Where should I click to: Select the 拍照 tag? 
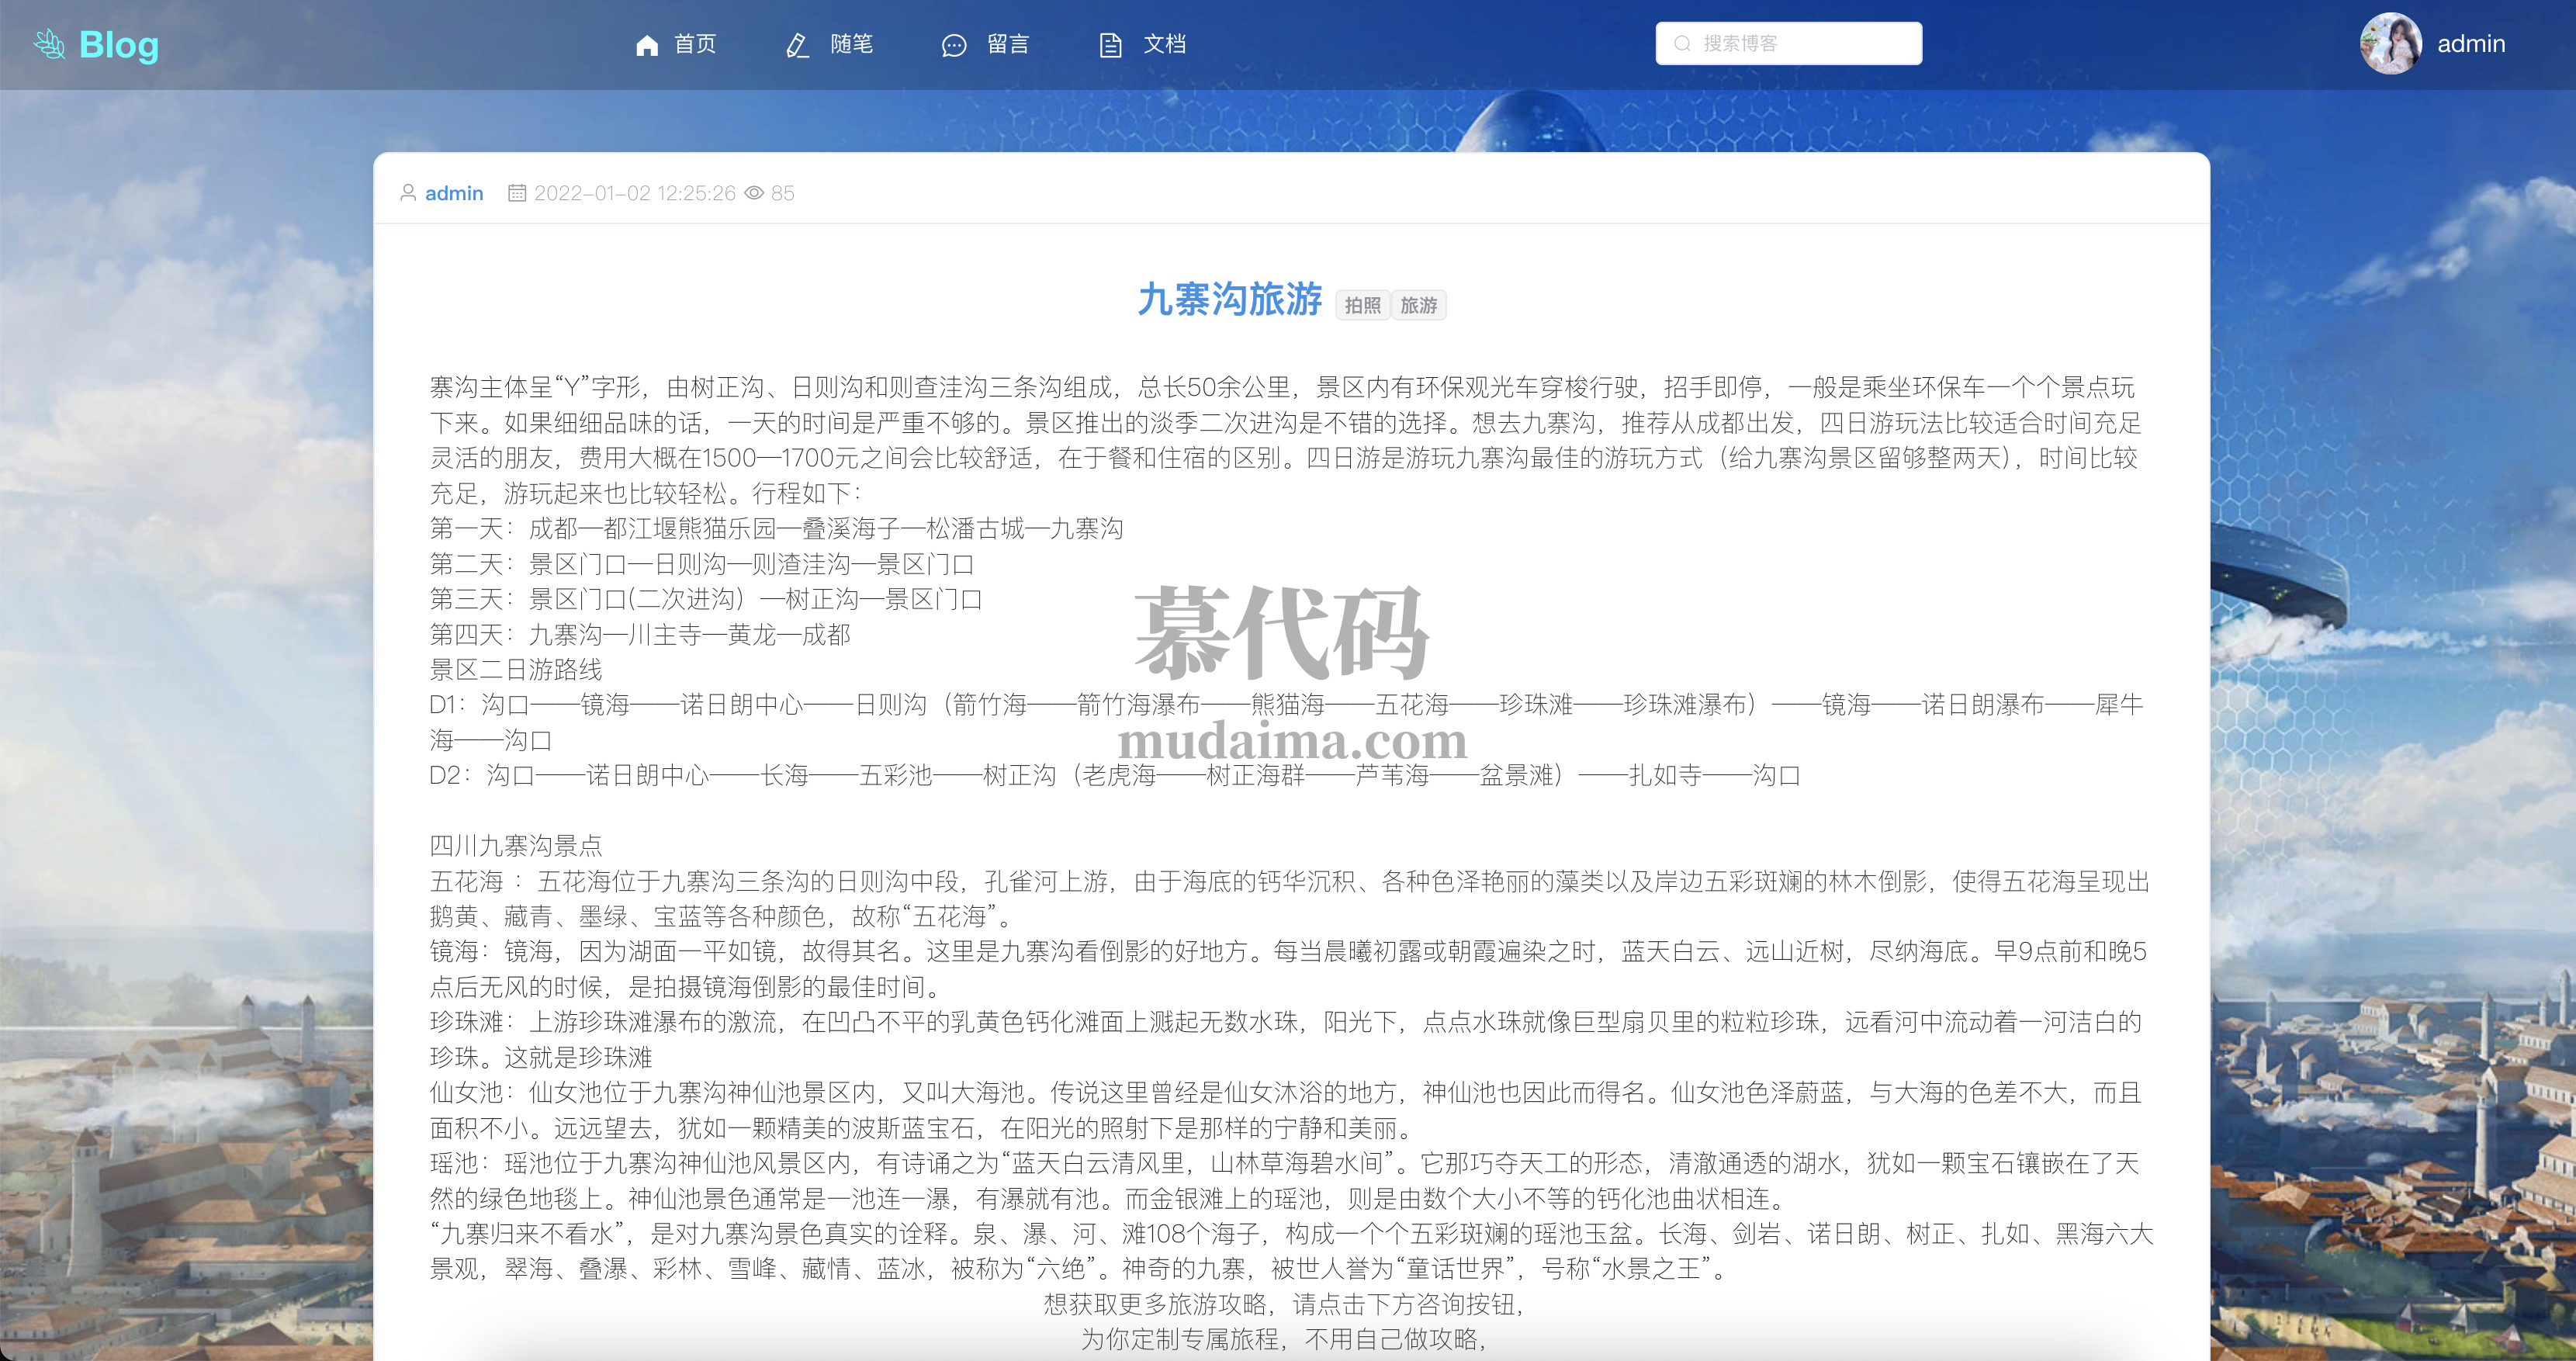1362,305
